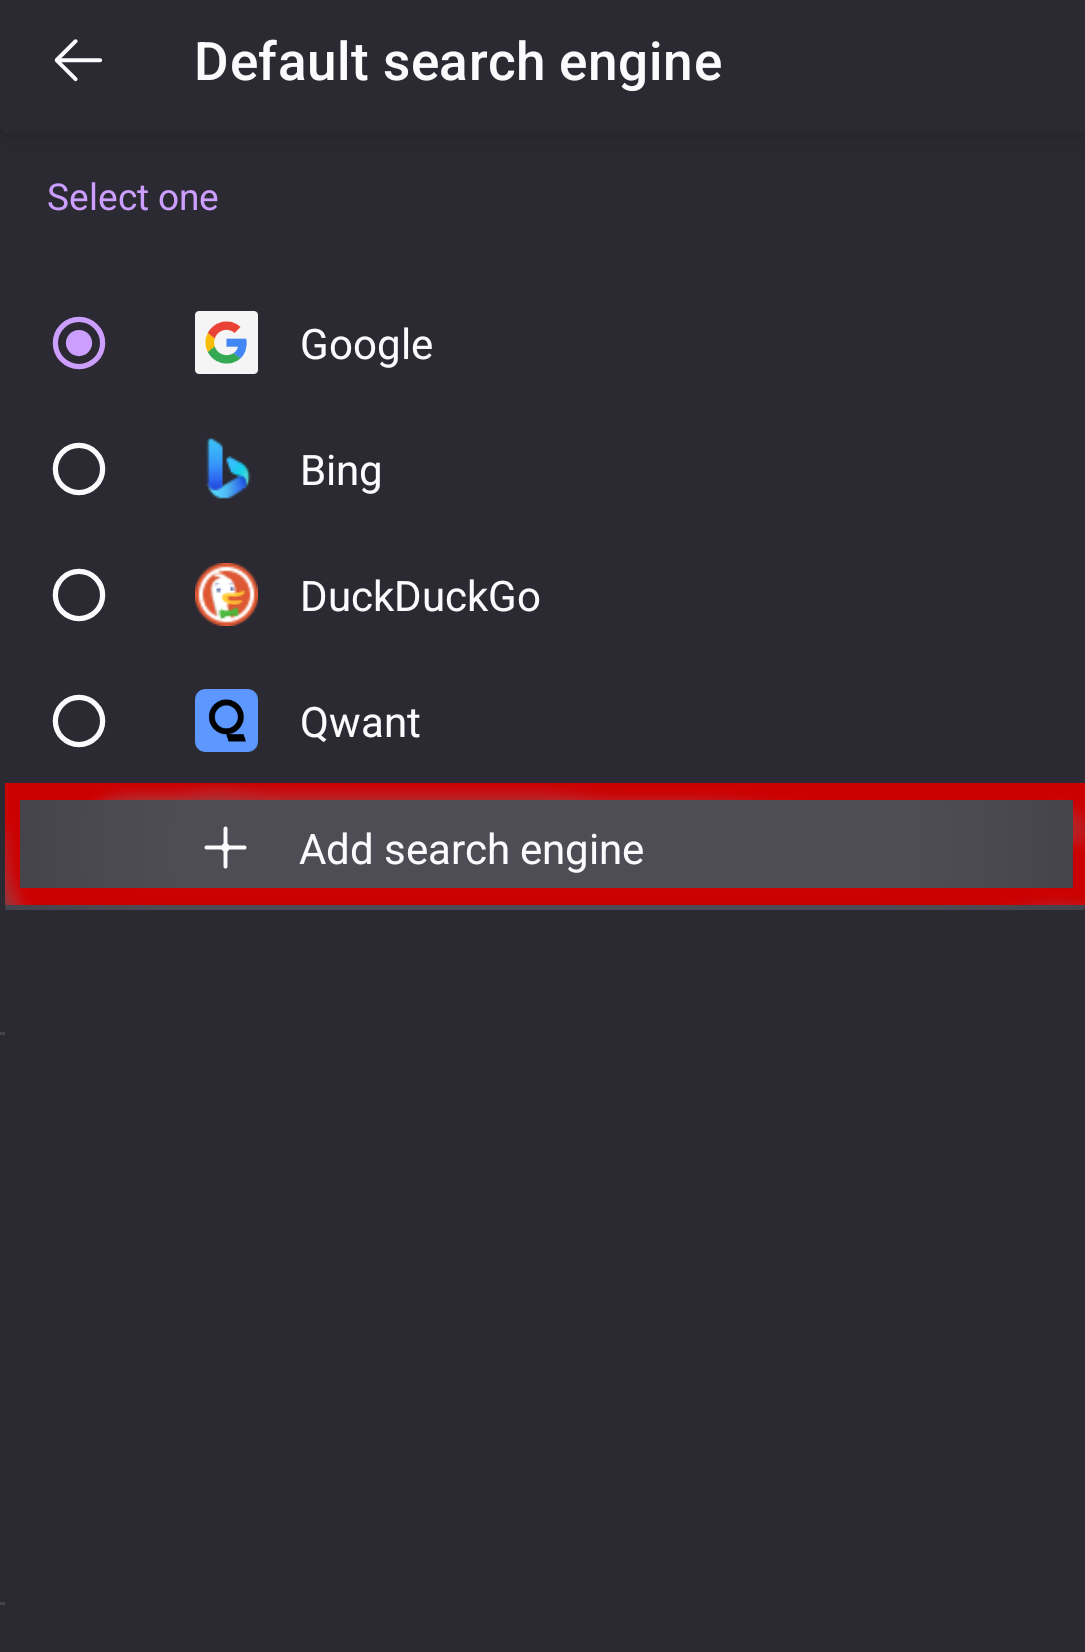Image resolution: width=1085 pixels, height=1652 pixels.
Task: Go back using the arrow icon
Action: [78, 61]
